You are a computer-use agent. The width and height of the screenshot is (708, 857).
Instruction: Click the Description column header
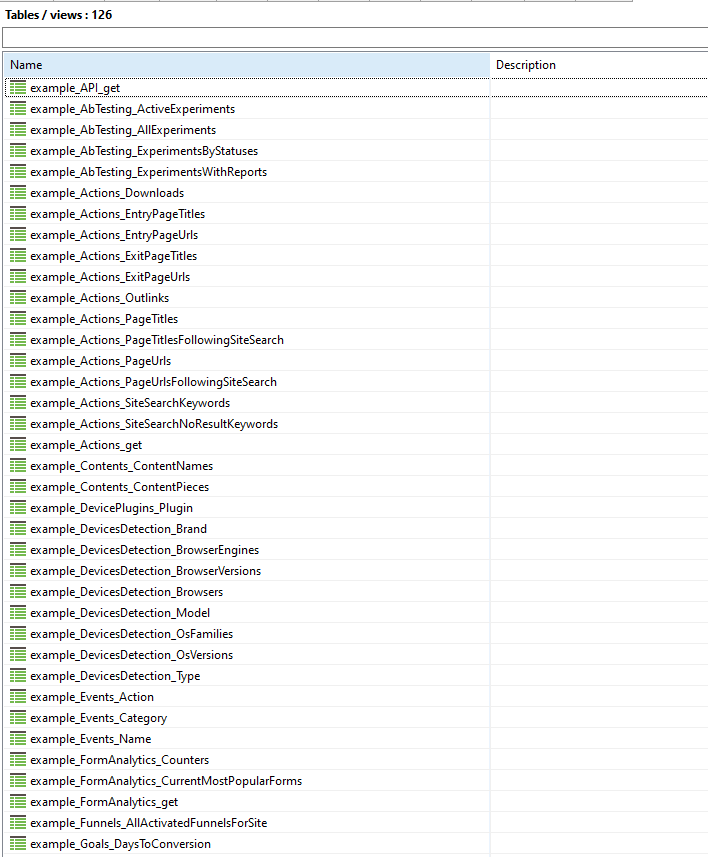tap(598, 65)
